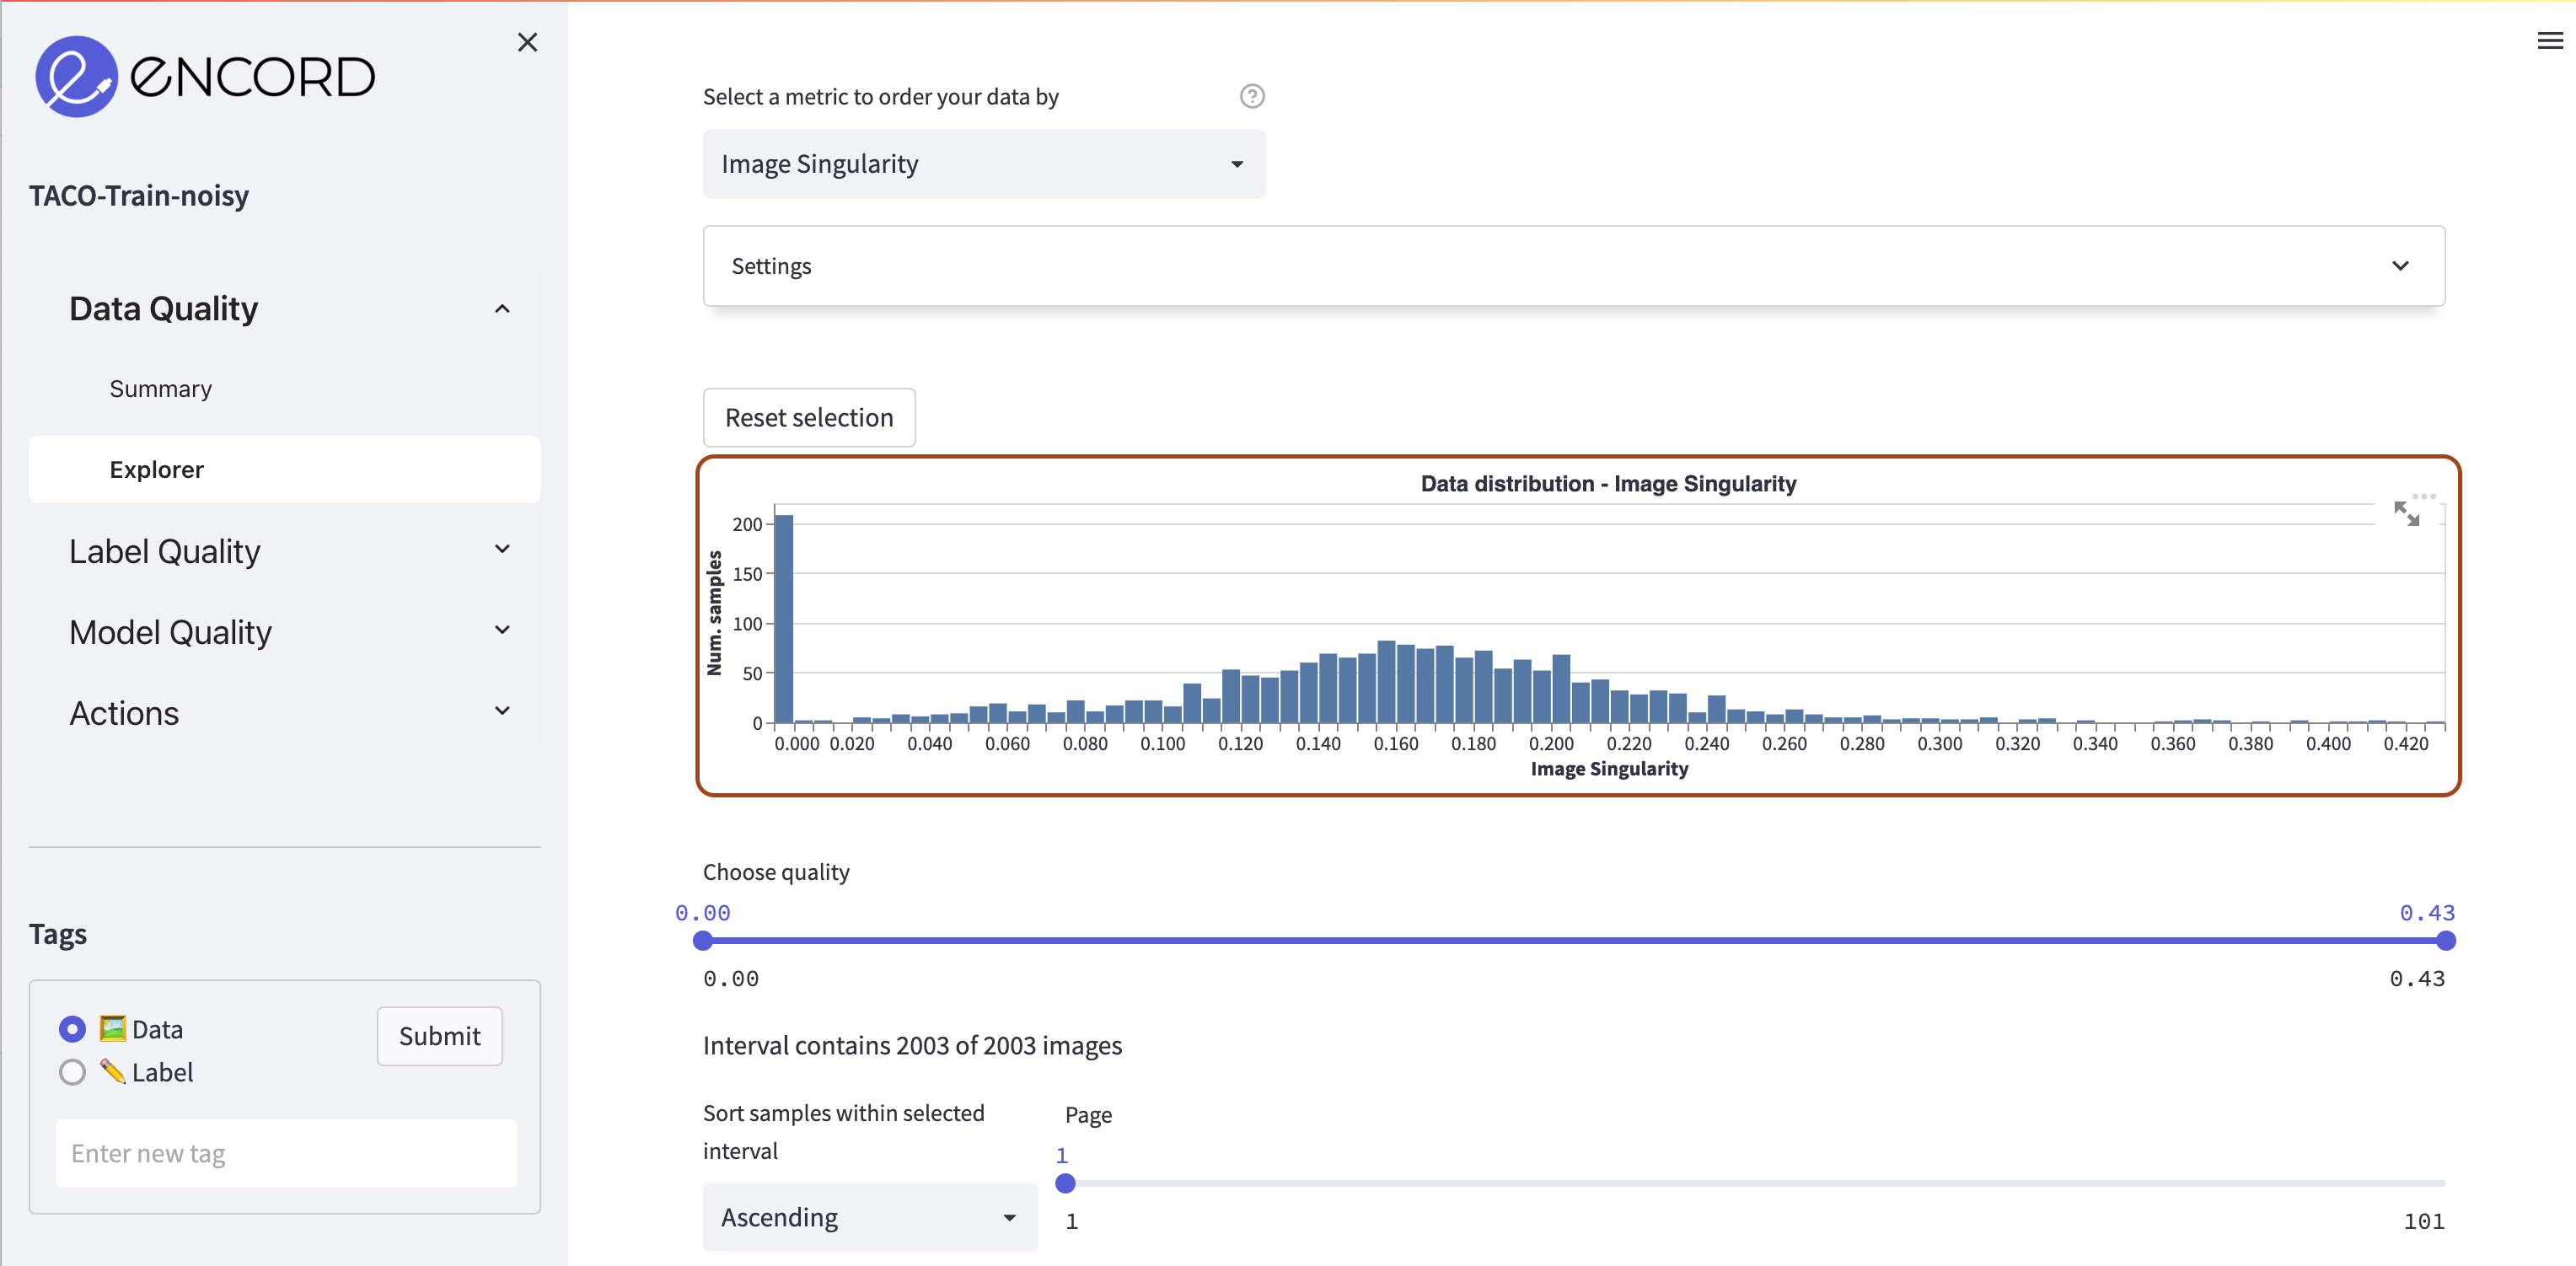Screen dimensions: 2576x1266
Task: Click the Page slider handle
Action: (x=1065, y=1183)
